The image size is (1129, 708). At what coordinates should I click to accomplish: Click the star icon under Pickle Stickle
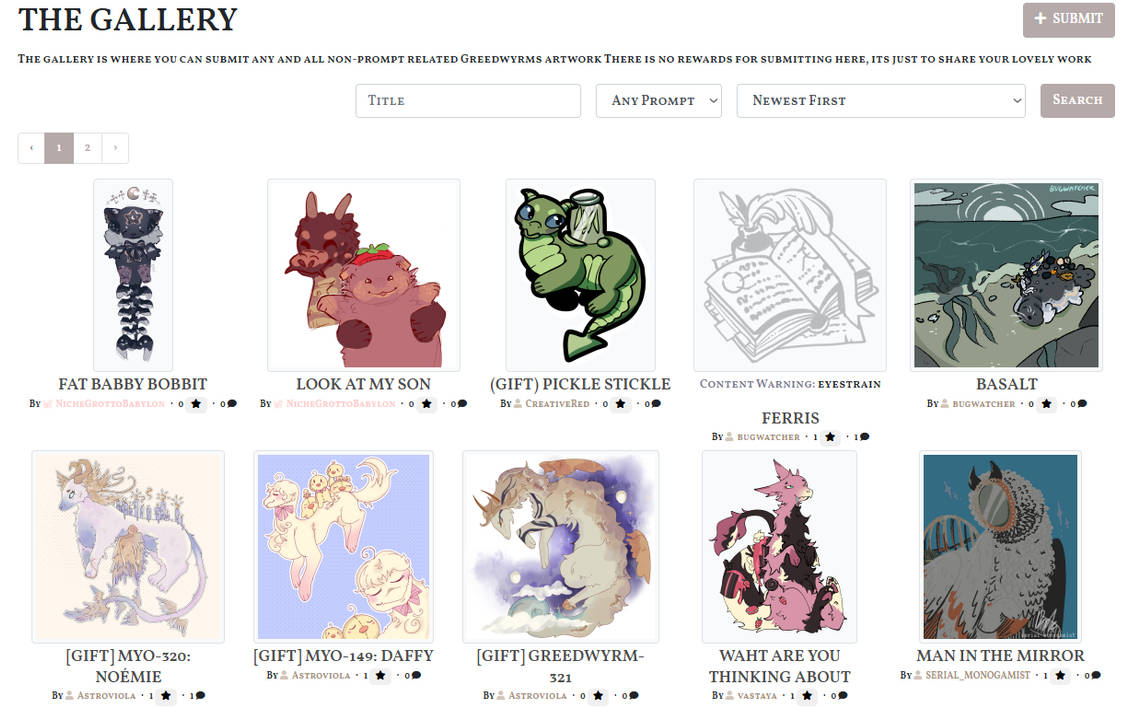(620, 404)
